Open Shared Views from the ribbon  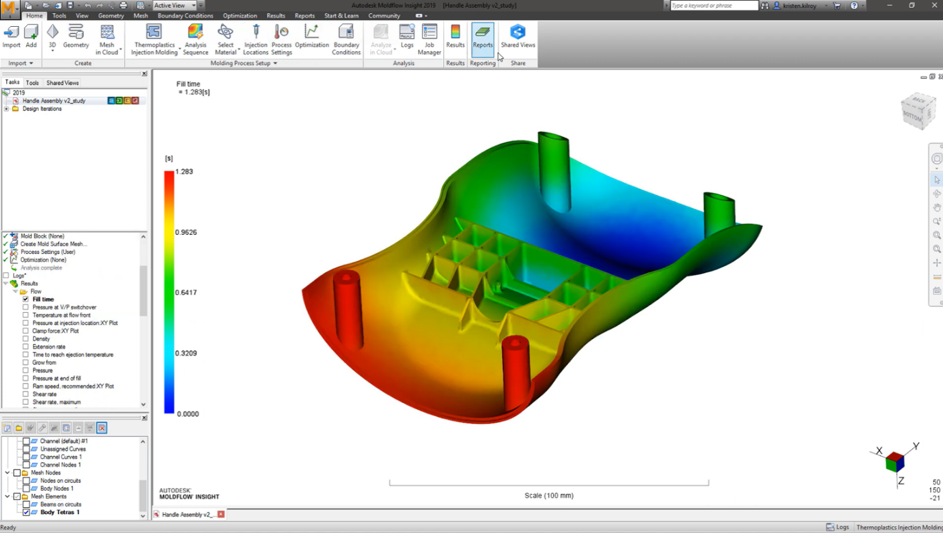[518, 36]
